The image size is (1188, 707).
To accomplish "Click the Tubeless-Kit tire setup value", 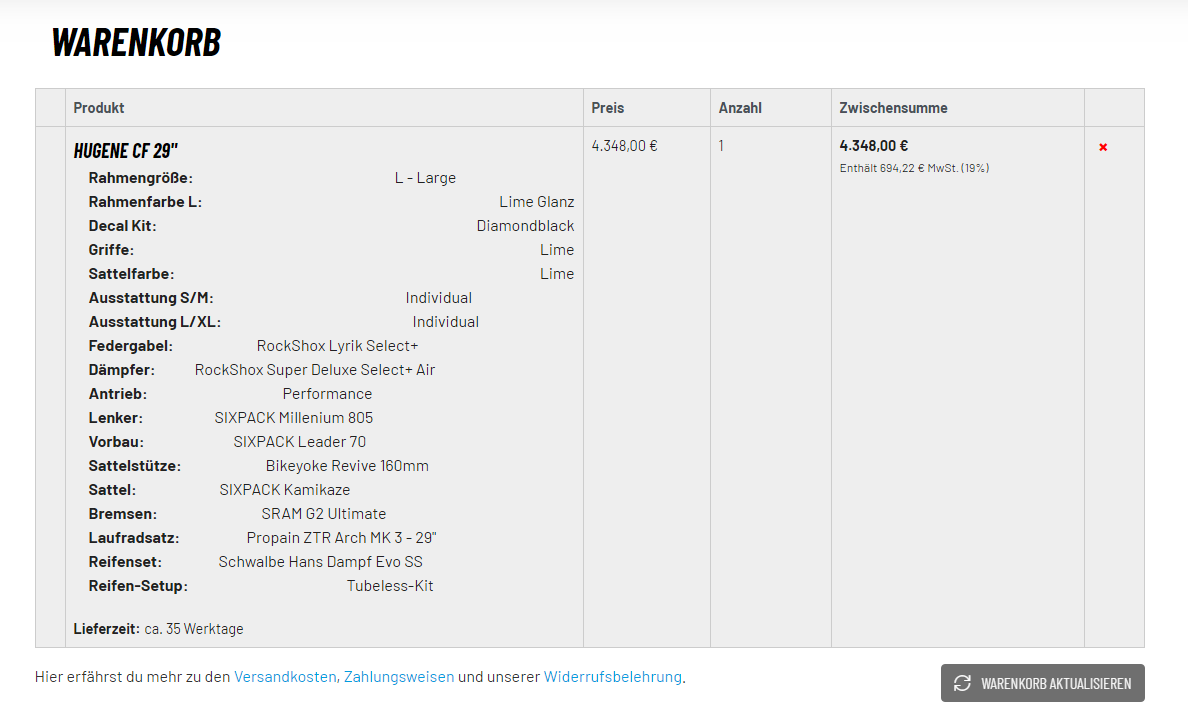I will click(x=390, y=586).
